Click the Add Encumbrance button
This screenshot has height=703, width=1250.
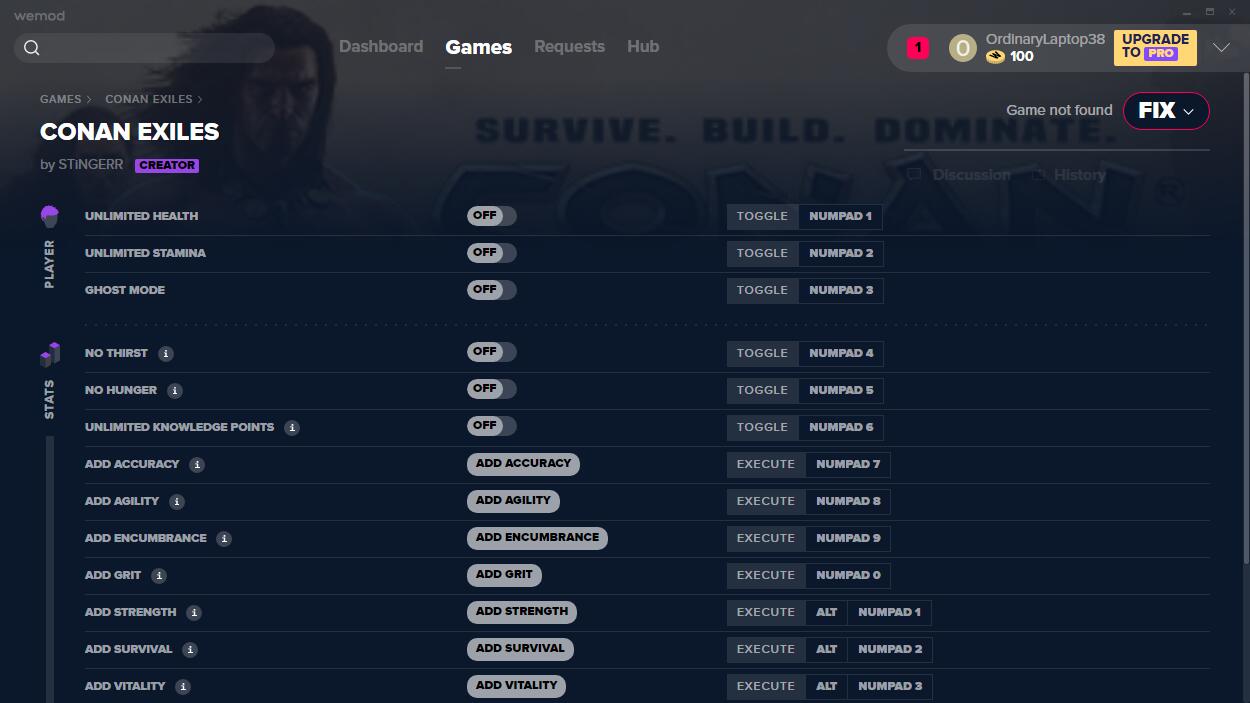(537, 538)
